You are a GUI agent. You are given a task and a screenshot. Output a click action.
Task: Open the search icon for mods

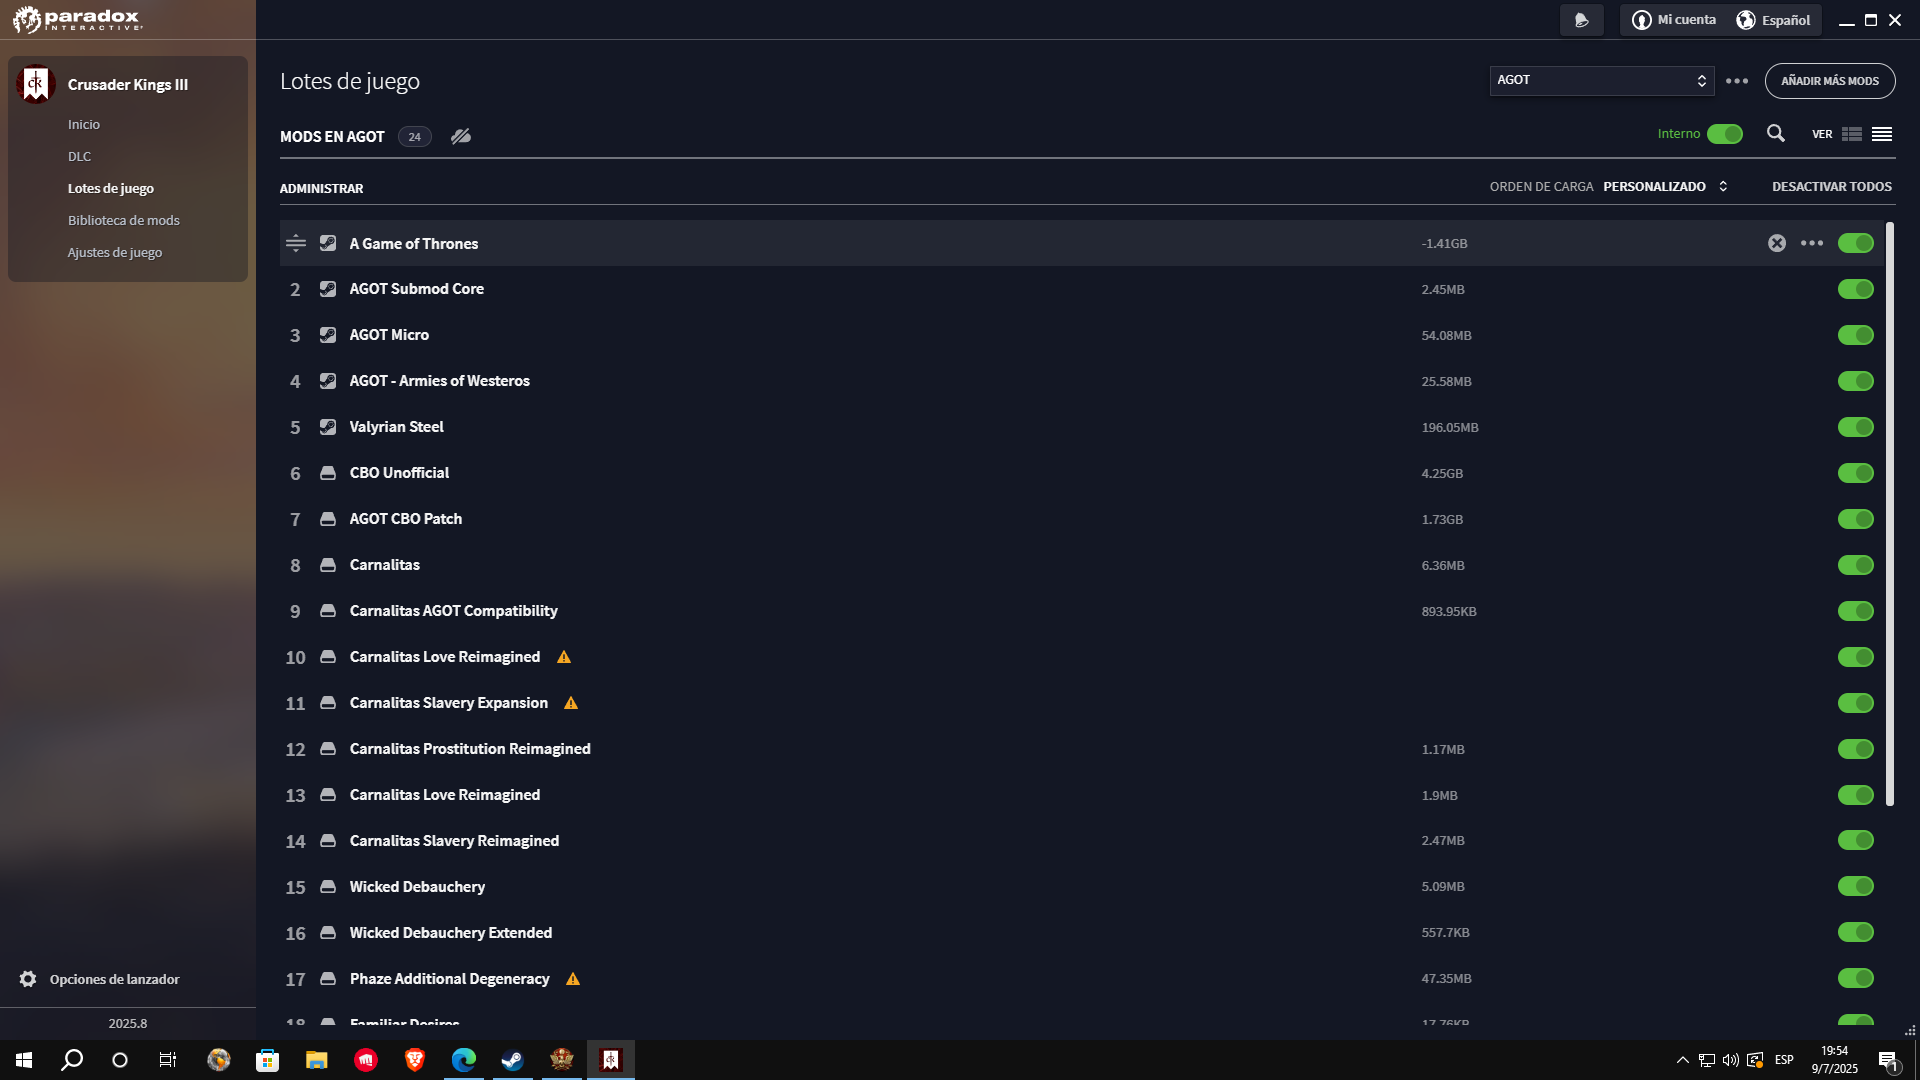pos(1775,134)
